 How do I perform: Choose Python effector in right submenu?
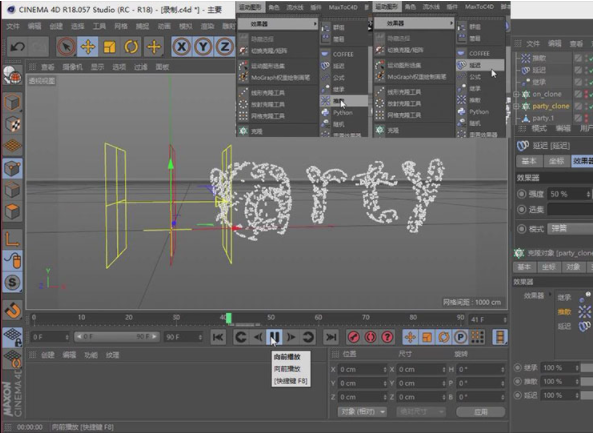click(479, 112)
